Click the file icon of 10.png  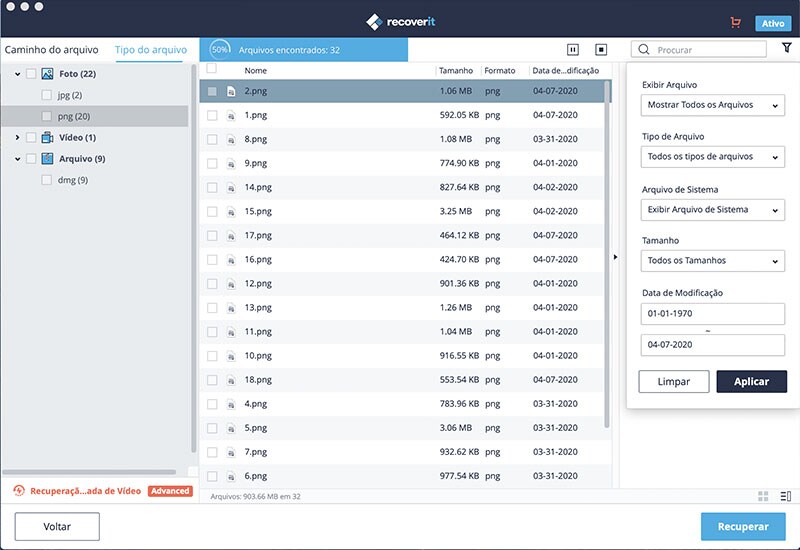click(x=231, y=356)
